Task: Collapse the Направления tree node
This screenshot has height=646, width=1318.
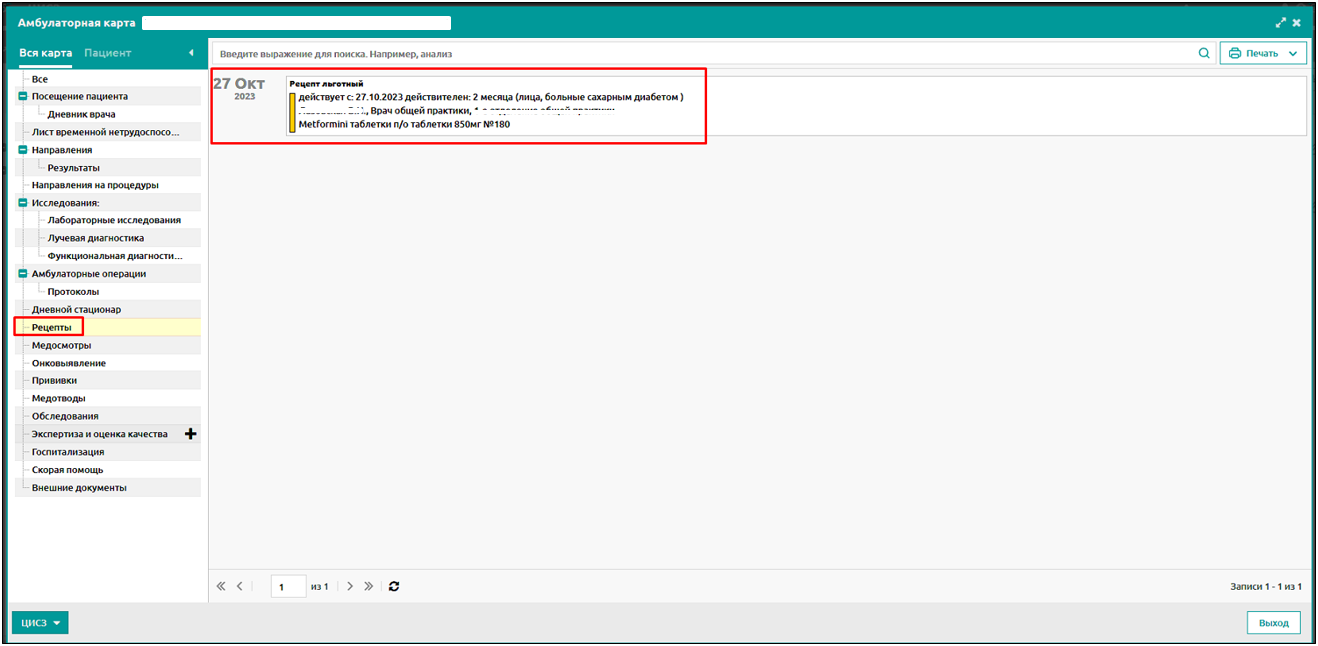Action: [x=22, y=150]
